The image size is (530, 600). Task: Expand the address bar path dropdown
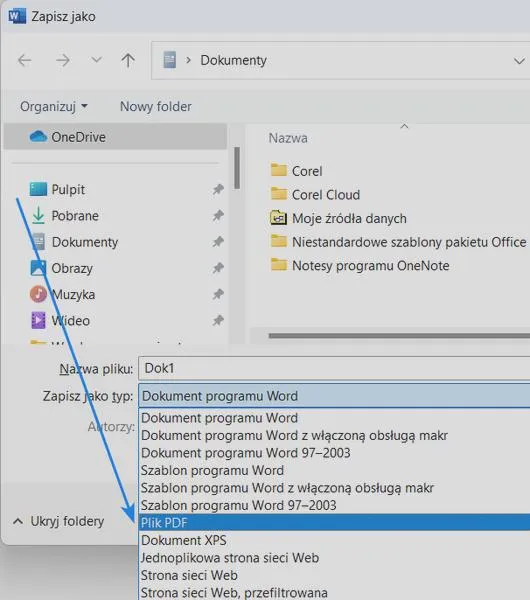[519, 60]
